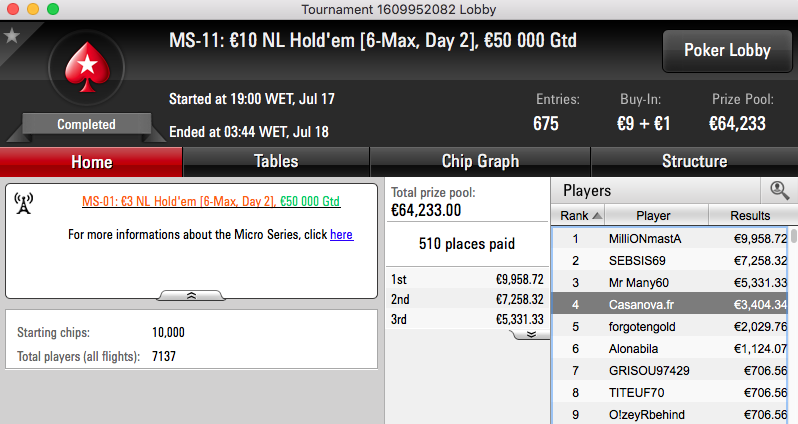Collapse the announcement panel
The height and width of the screenshot is (424, 798).
191,295
